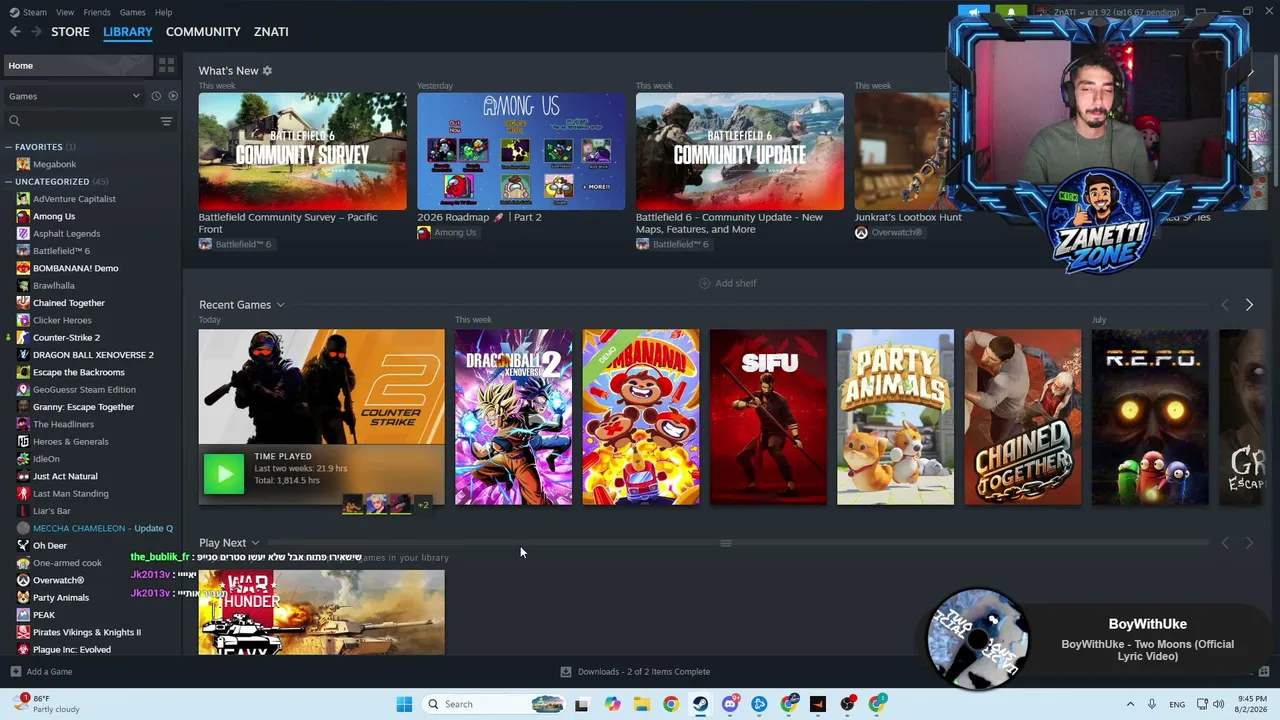The image size is (1280, 720).
Task: Go back with the left navigation arrow
Action: (x=15, y=32)
